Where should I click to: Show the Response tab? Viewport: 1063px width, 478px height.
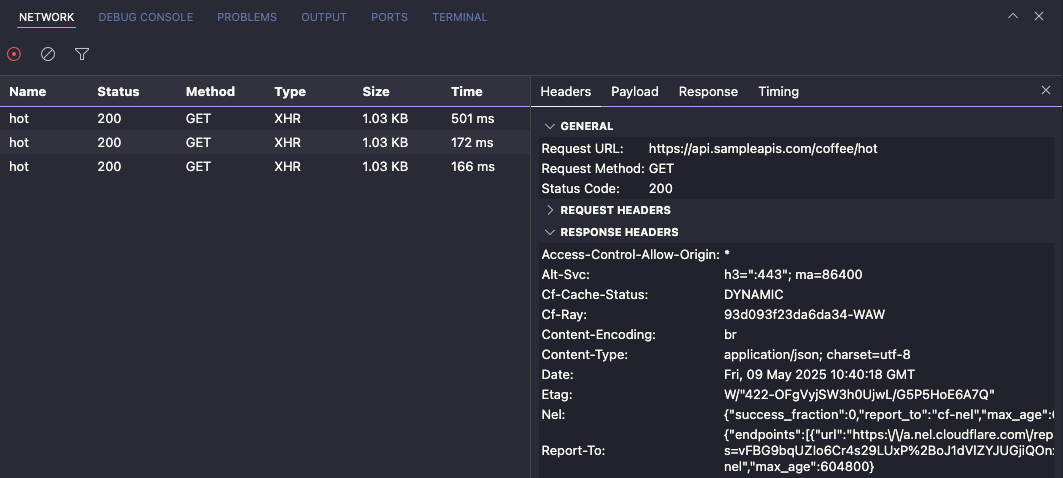click(x=708, y=91)
